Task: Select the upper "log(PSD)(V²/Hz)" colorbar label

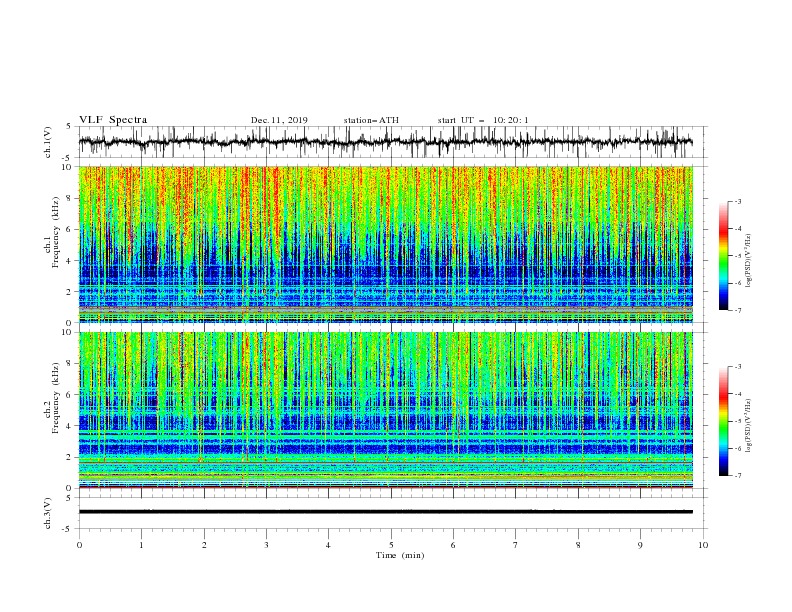Action: point(748,261)
